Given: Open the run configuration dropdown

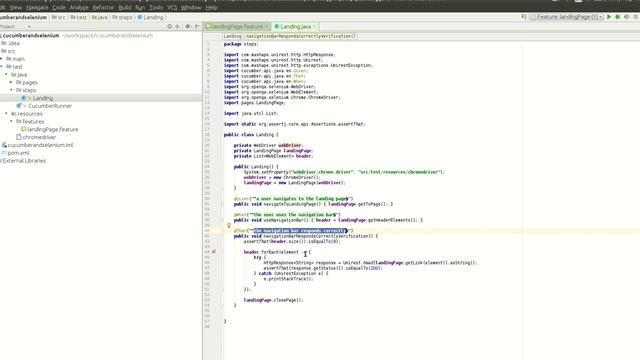Looking at the screenshot, I should (567, 17).
